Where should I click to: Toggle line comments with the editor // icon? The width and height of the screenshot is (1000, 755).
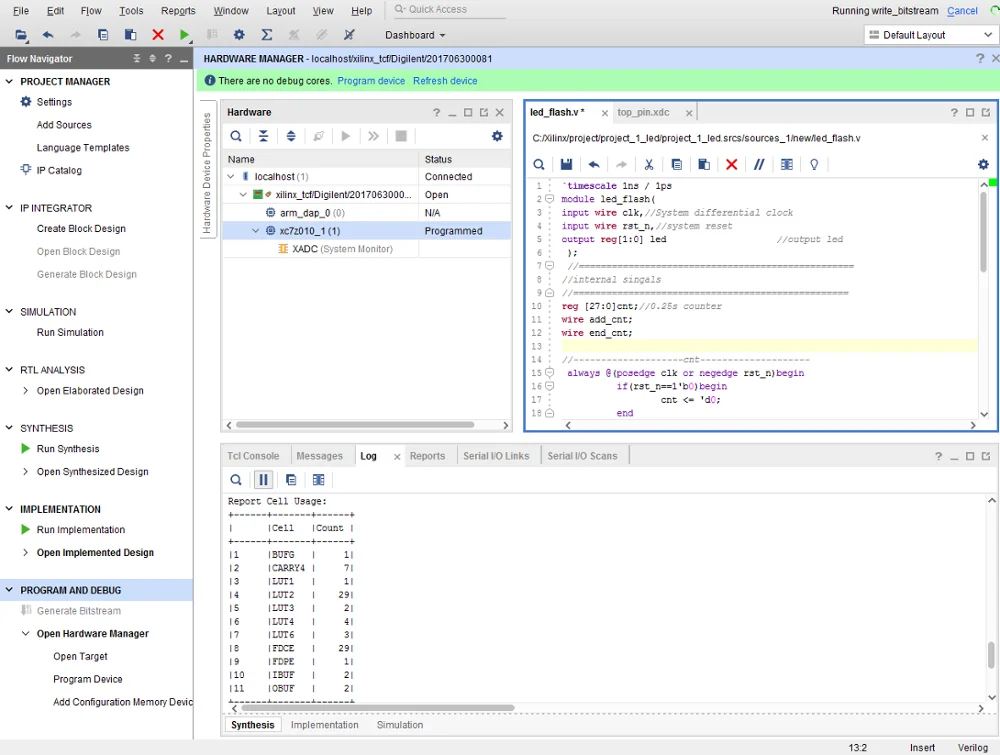tap(759, 165)
